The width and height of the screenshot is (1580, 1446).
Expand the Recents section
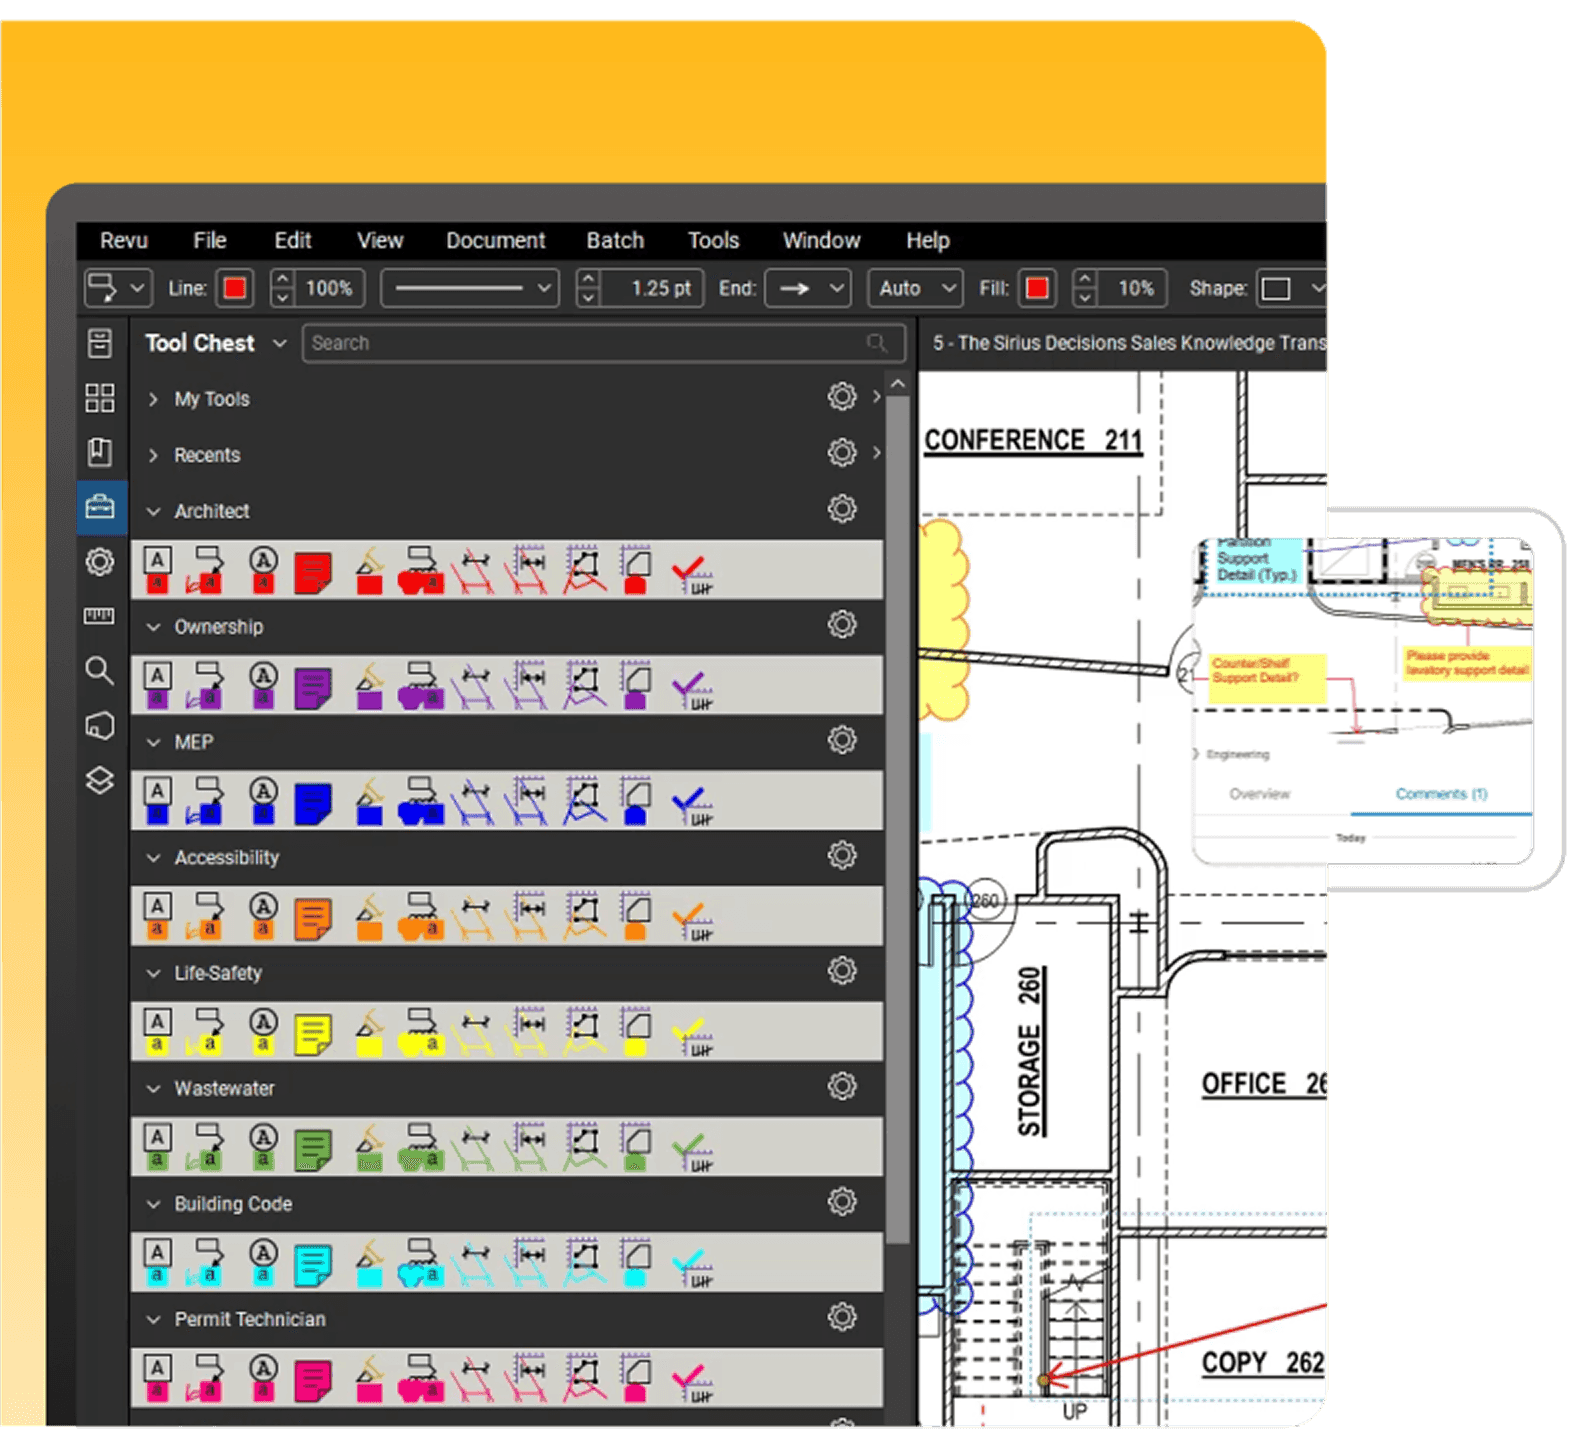coord(154,455)
